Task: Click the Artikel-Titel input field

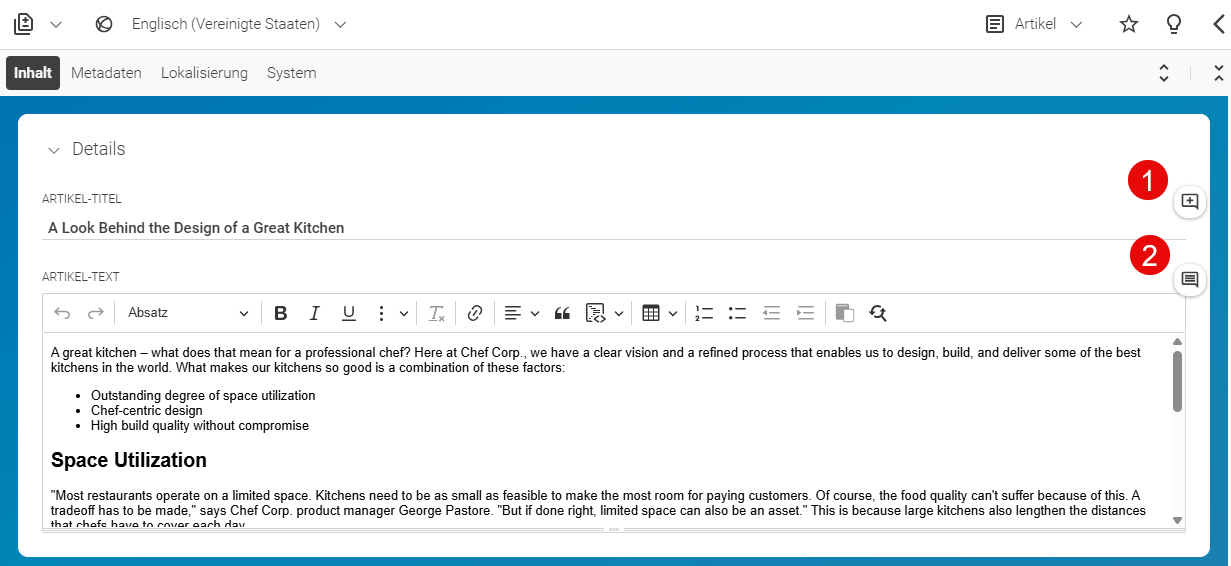Action: pyautogui.click(x=614, y=228)
